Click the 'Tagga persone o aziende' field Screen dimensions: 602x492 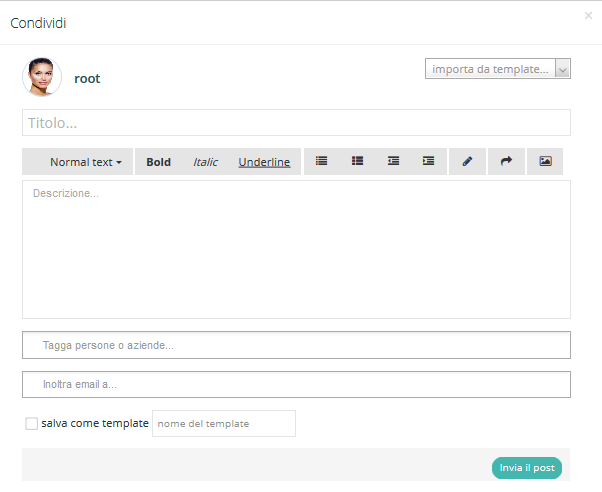point(296,345)
